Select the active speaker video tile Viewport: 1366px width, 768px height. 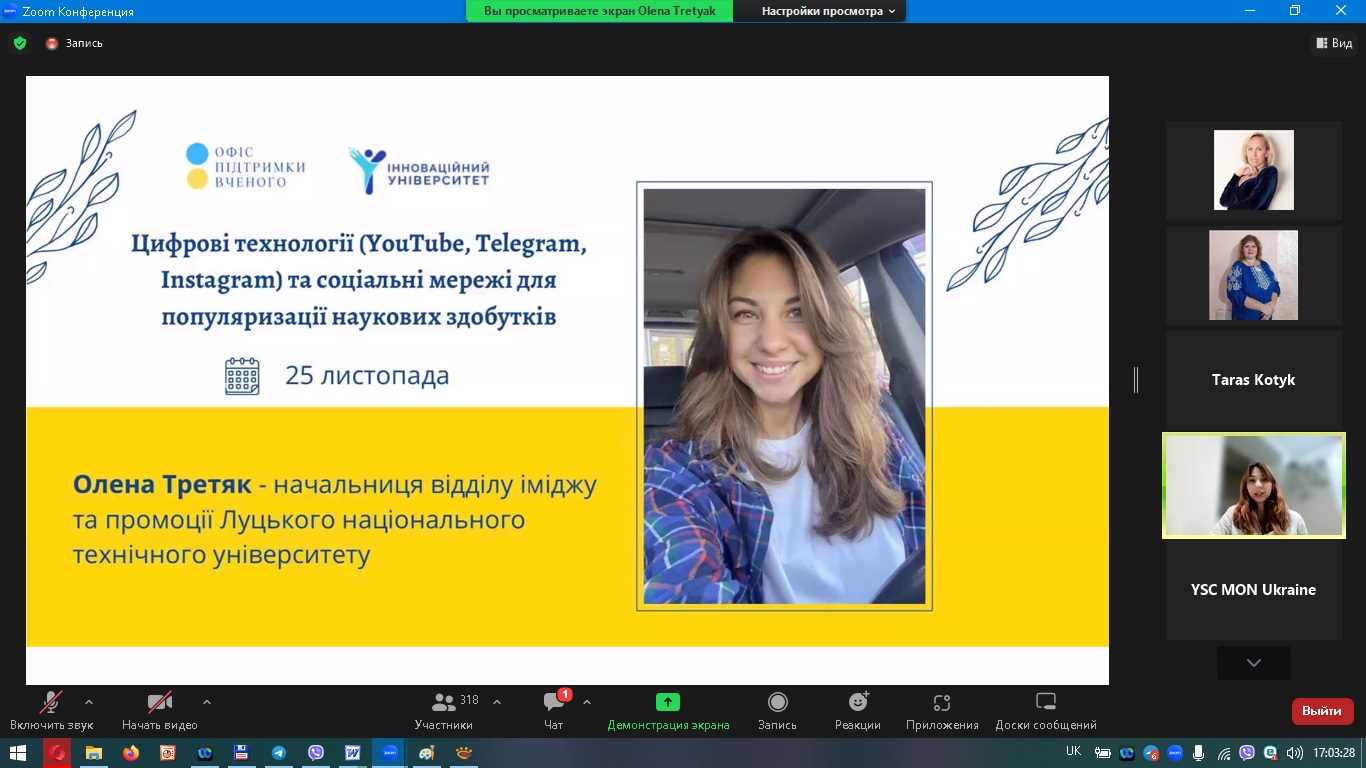[1254, 485]
